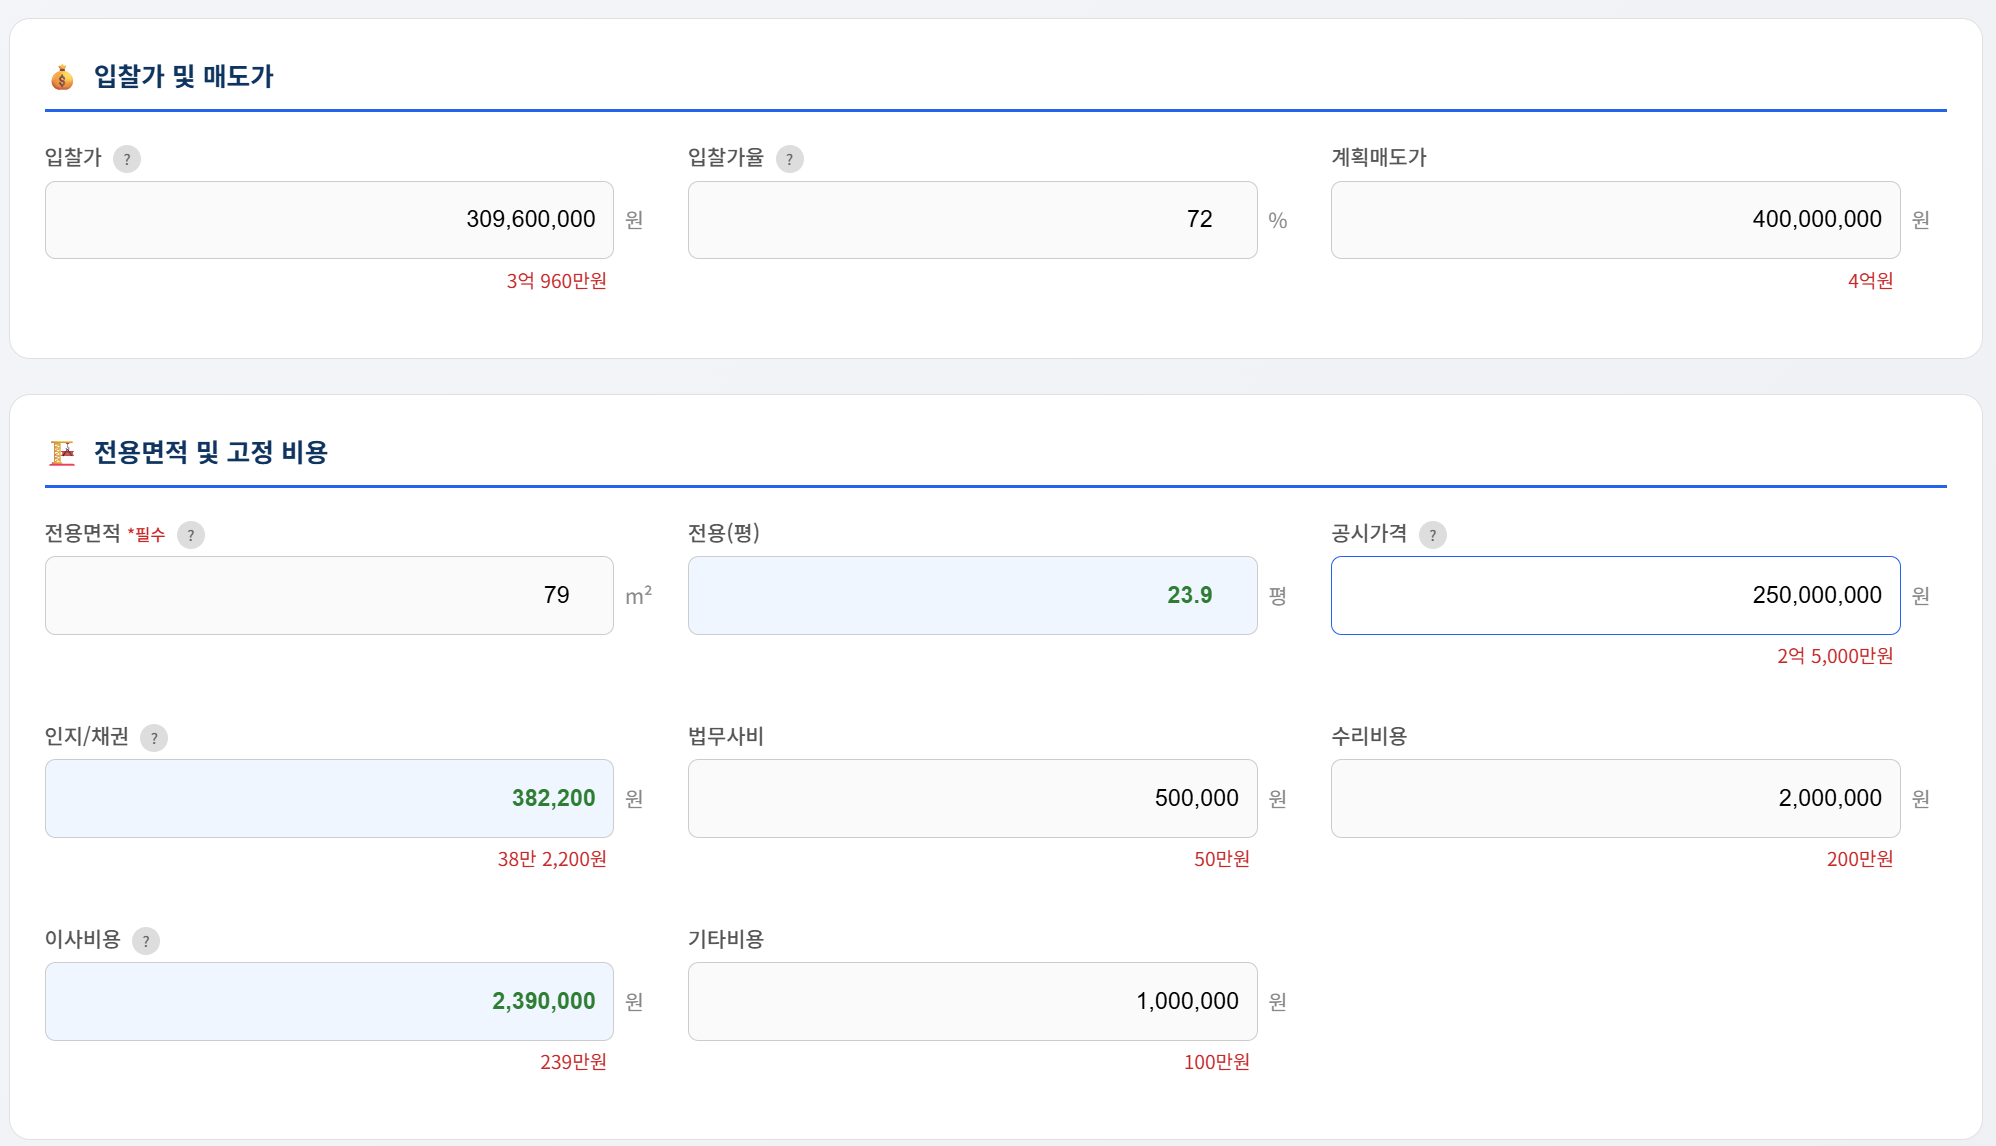This screenshot has height=1146, width=1996.
Task: Click help icon next to 공시가격
Action: (x=1433, y=535)
